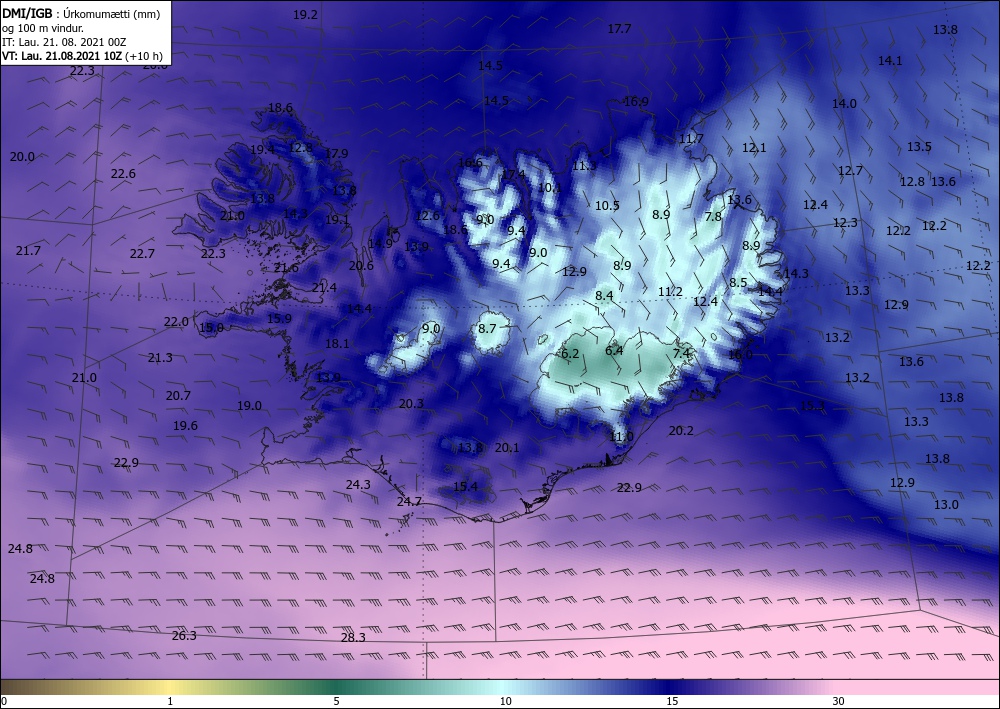Screen dimensions: 1000x709
Task: Click the value 24.7 on the map
Action: [409, 501]
